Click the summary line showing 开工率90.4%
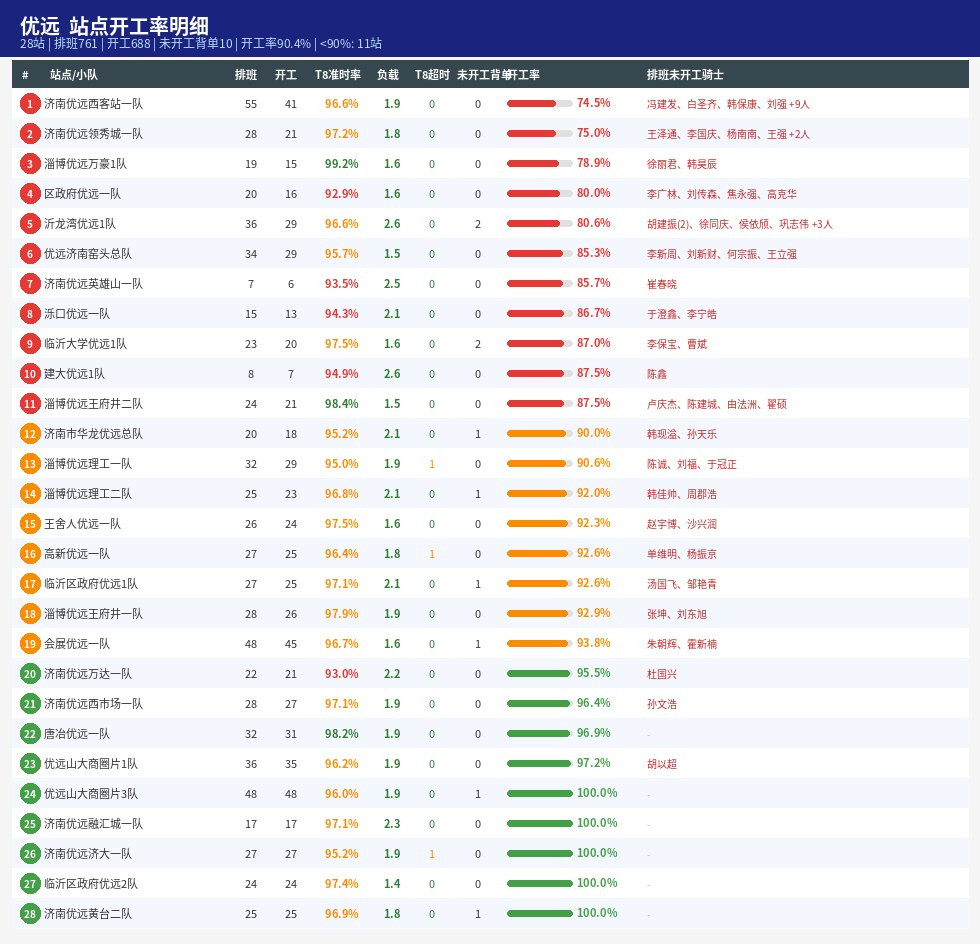 (x=201, y=44)
